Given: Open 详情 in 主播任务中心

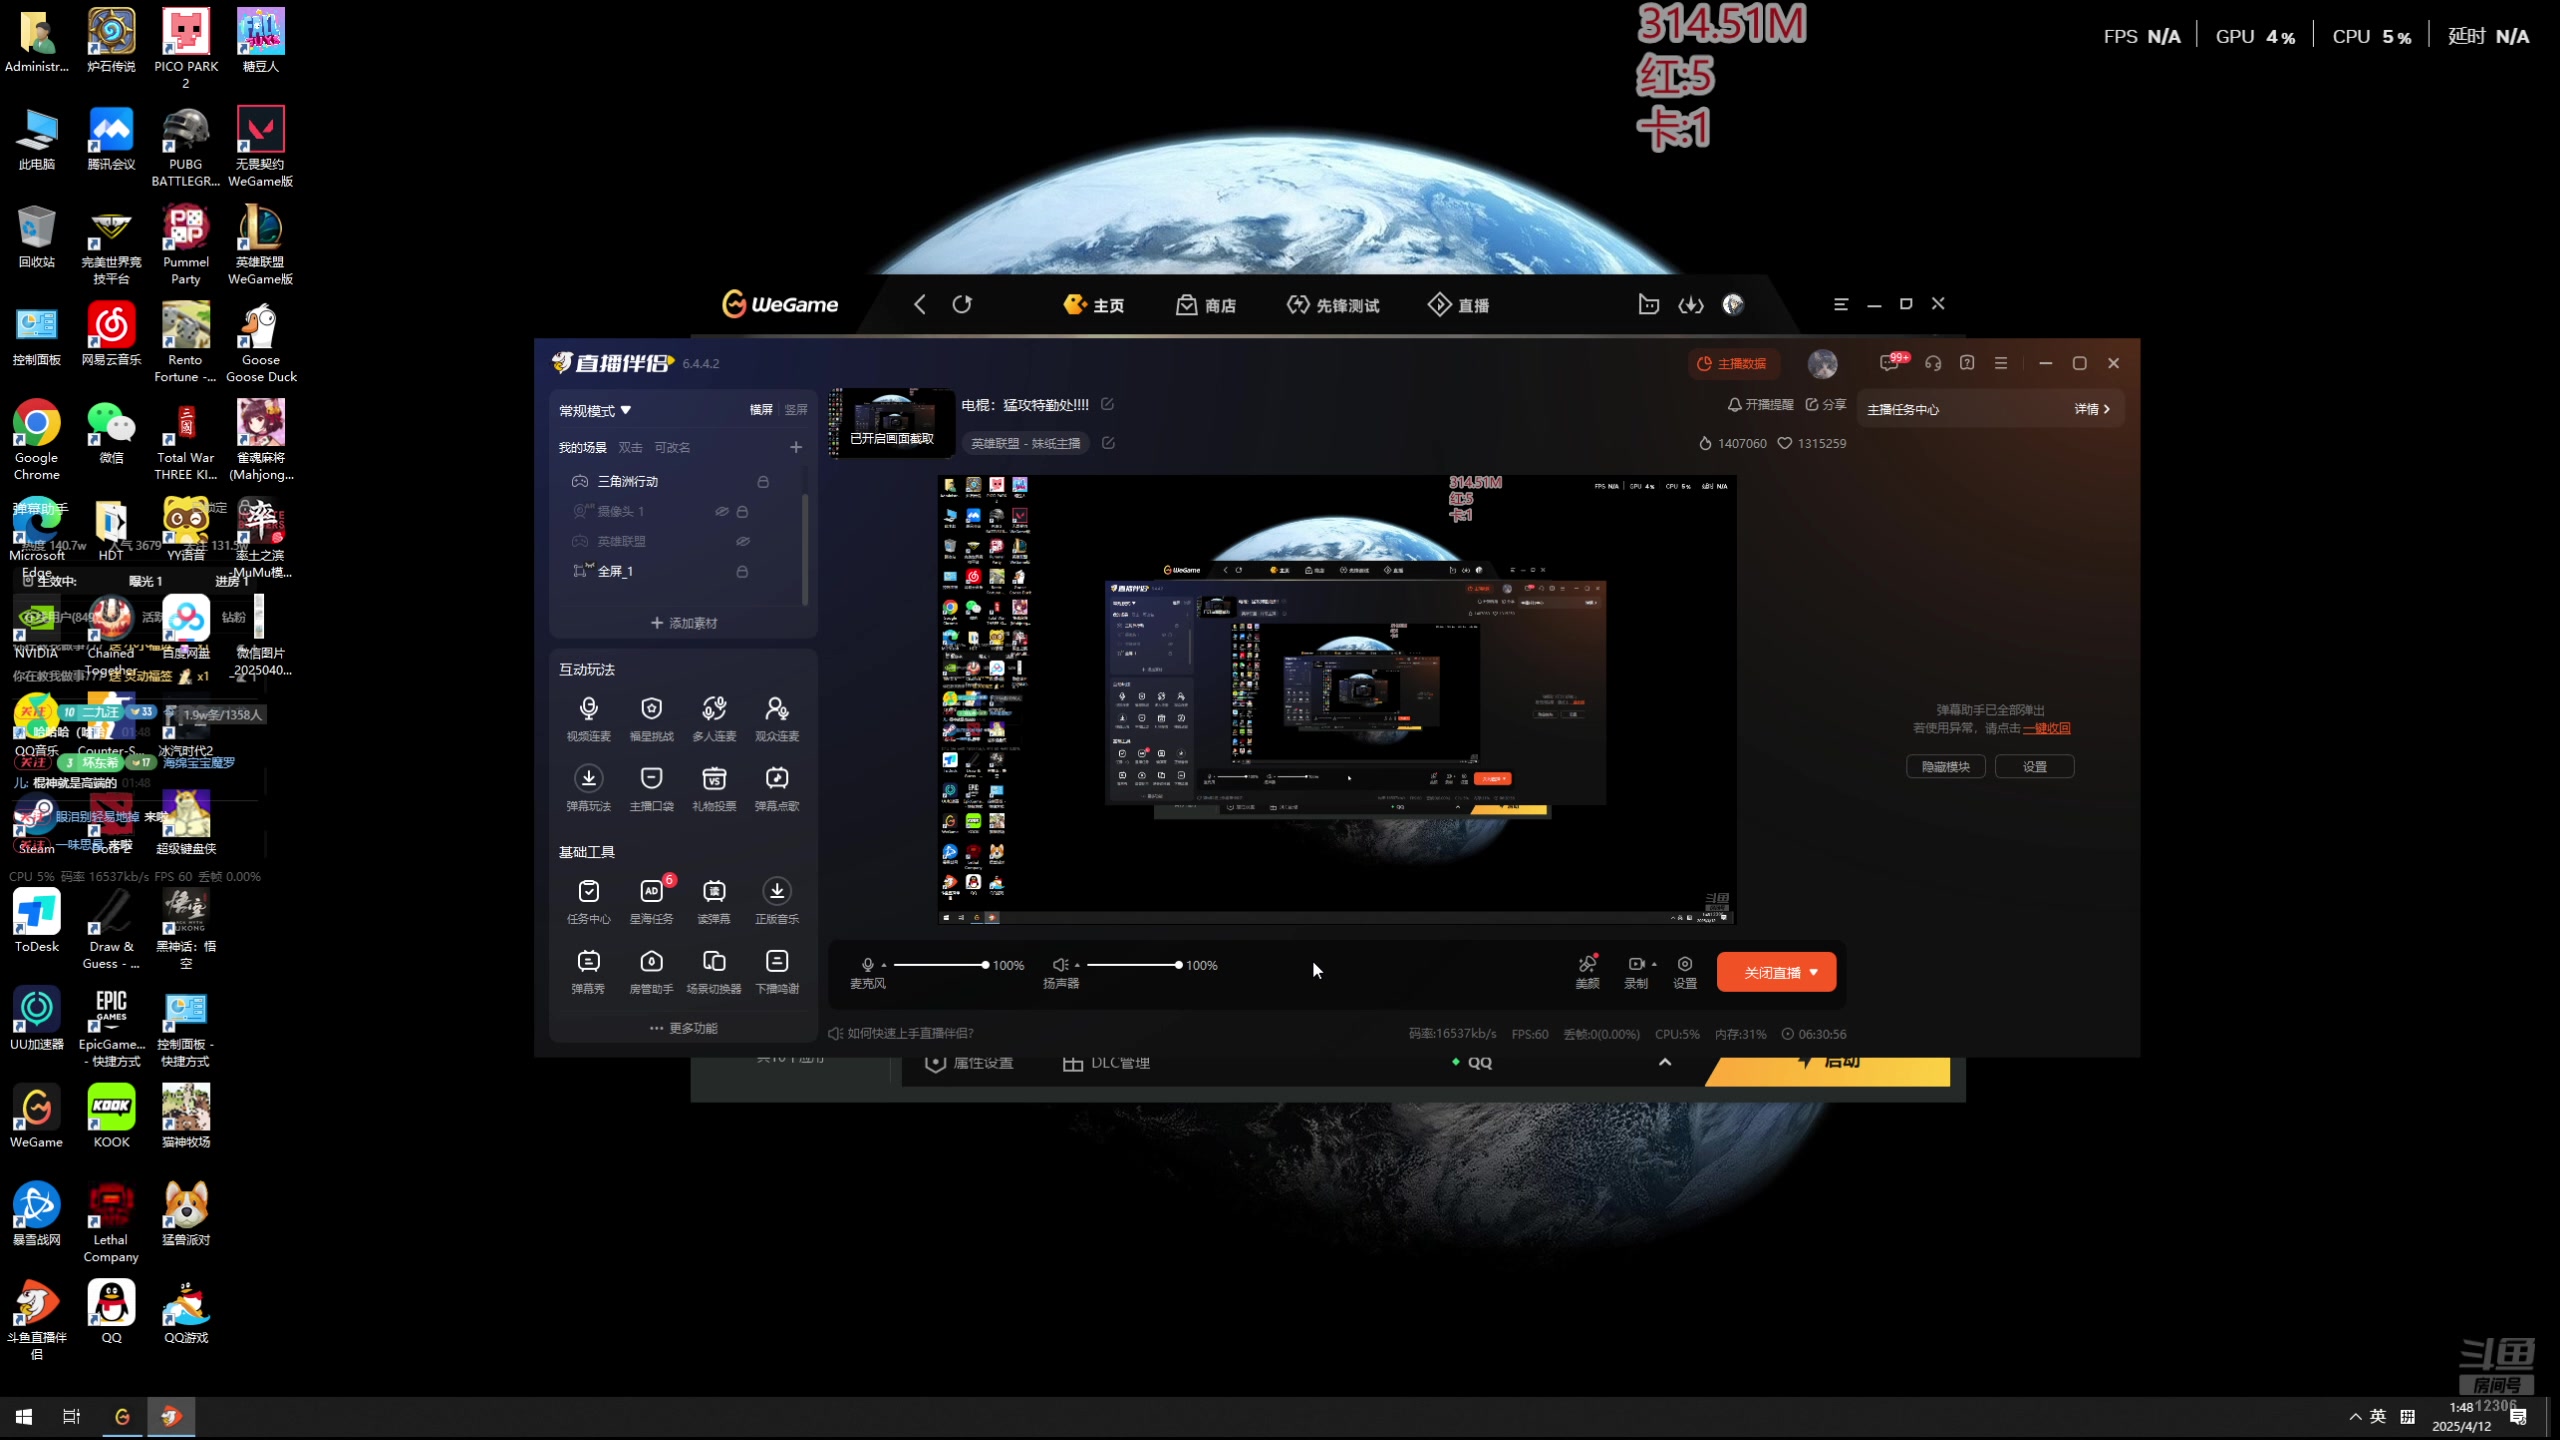Looking at the screenshot, I should [x=2092, y=409].
